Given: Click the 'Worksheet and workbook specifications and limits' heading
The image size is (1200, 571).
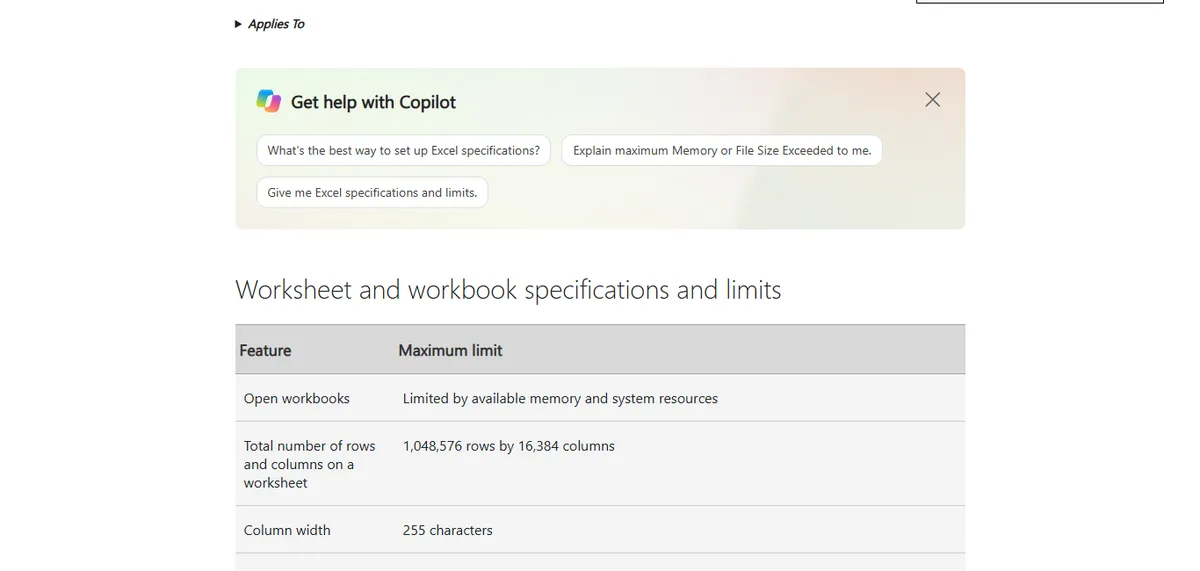Looking at the screenshot, I should click(x=508, y=290).
